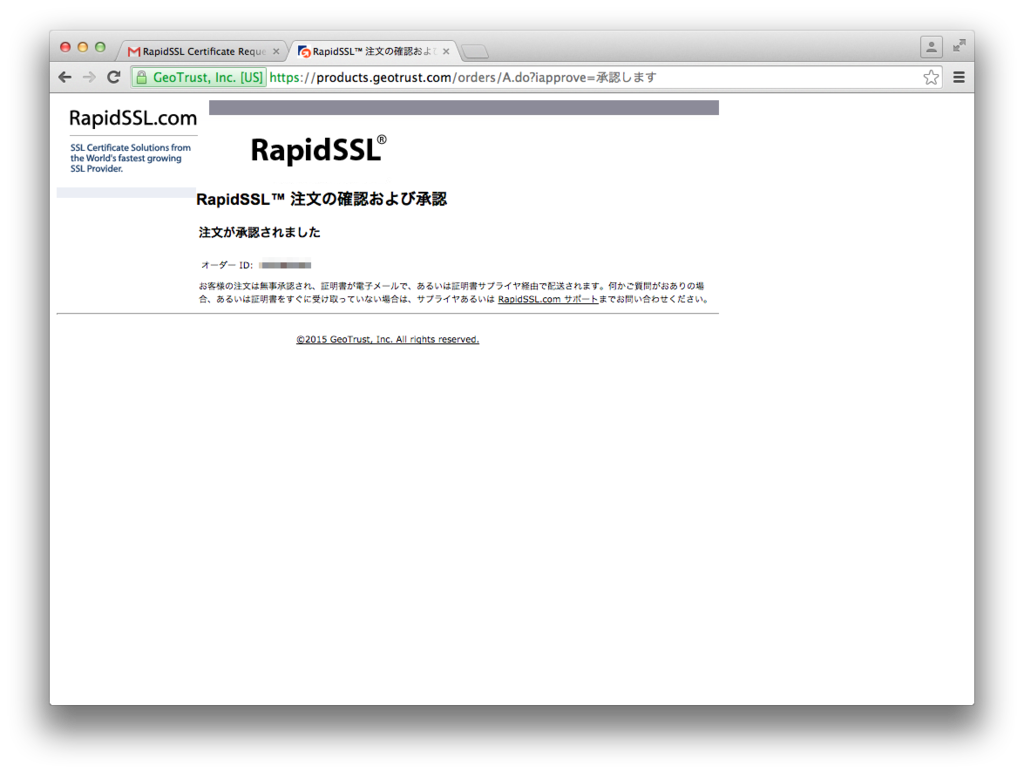Screen dimensions: 1024x774
Task: Click the heading RapidSSL™ 注文の確認および承認
Action: 321,199
